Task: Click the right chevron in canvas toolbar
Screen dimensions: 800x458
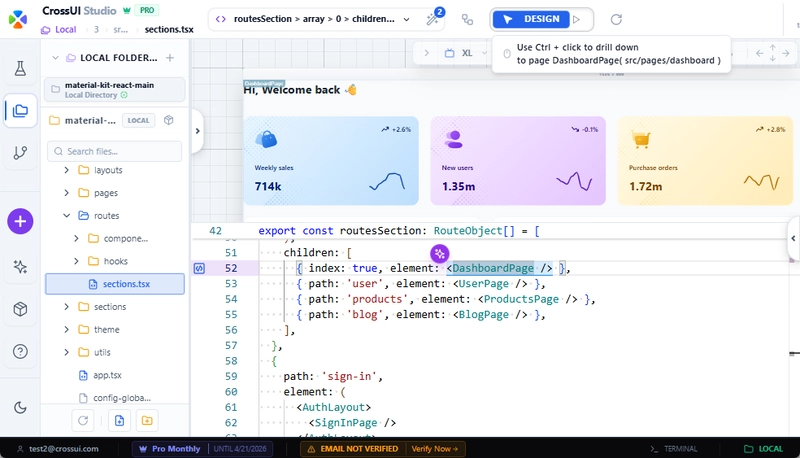Action: pyautogui.click(x=427, y=53)
